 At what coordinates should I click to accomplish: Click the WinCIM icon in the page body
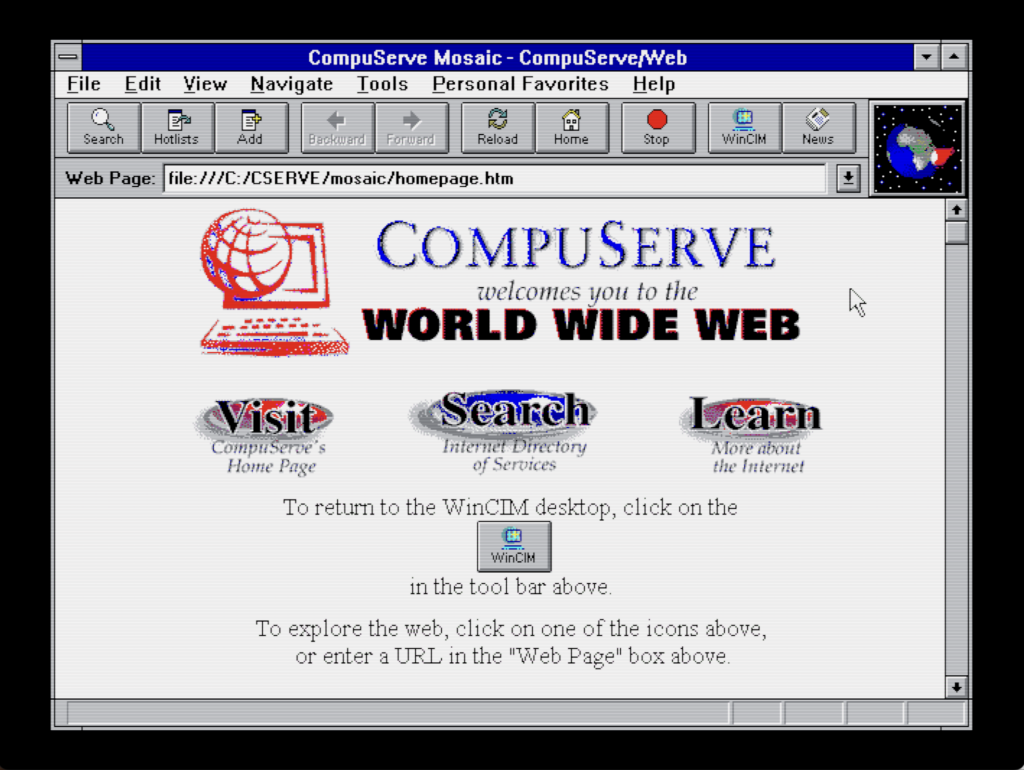tap(514, 546)
